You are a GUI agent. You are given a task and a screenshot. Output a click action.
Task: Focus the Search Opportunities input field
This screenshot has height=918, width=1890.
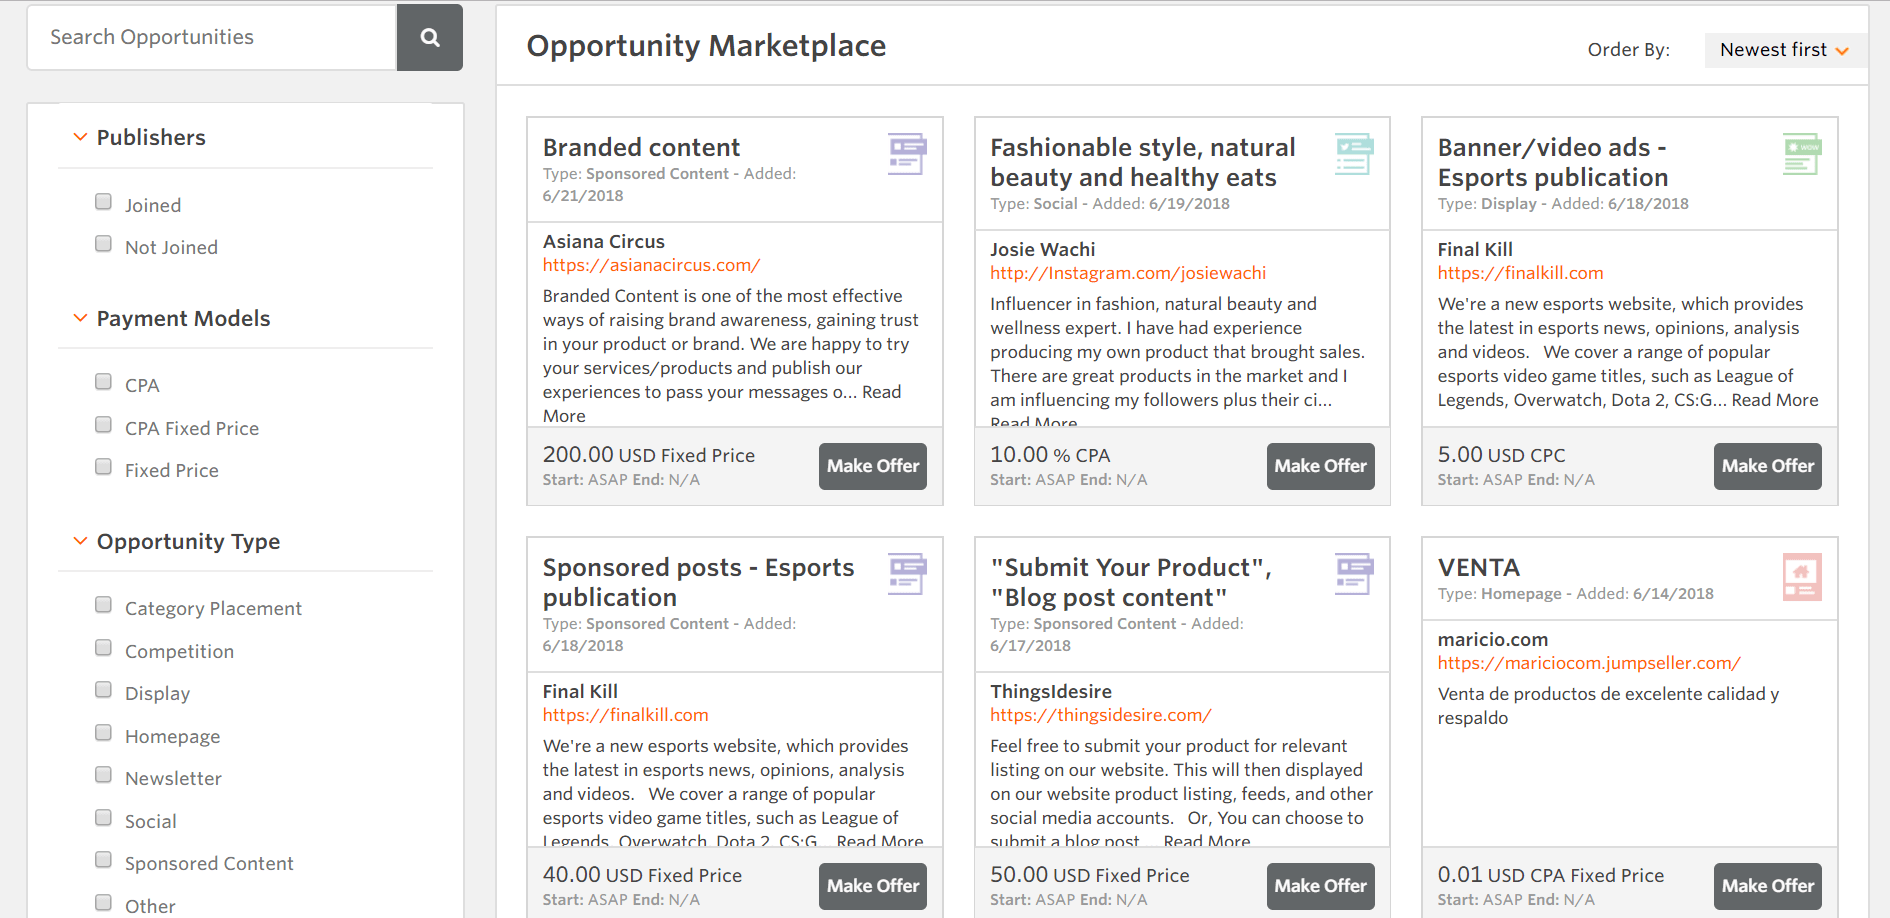(x=212, y=38)
